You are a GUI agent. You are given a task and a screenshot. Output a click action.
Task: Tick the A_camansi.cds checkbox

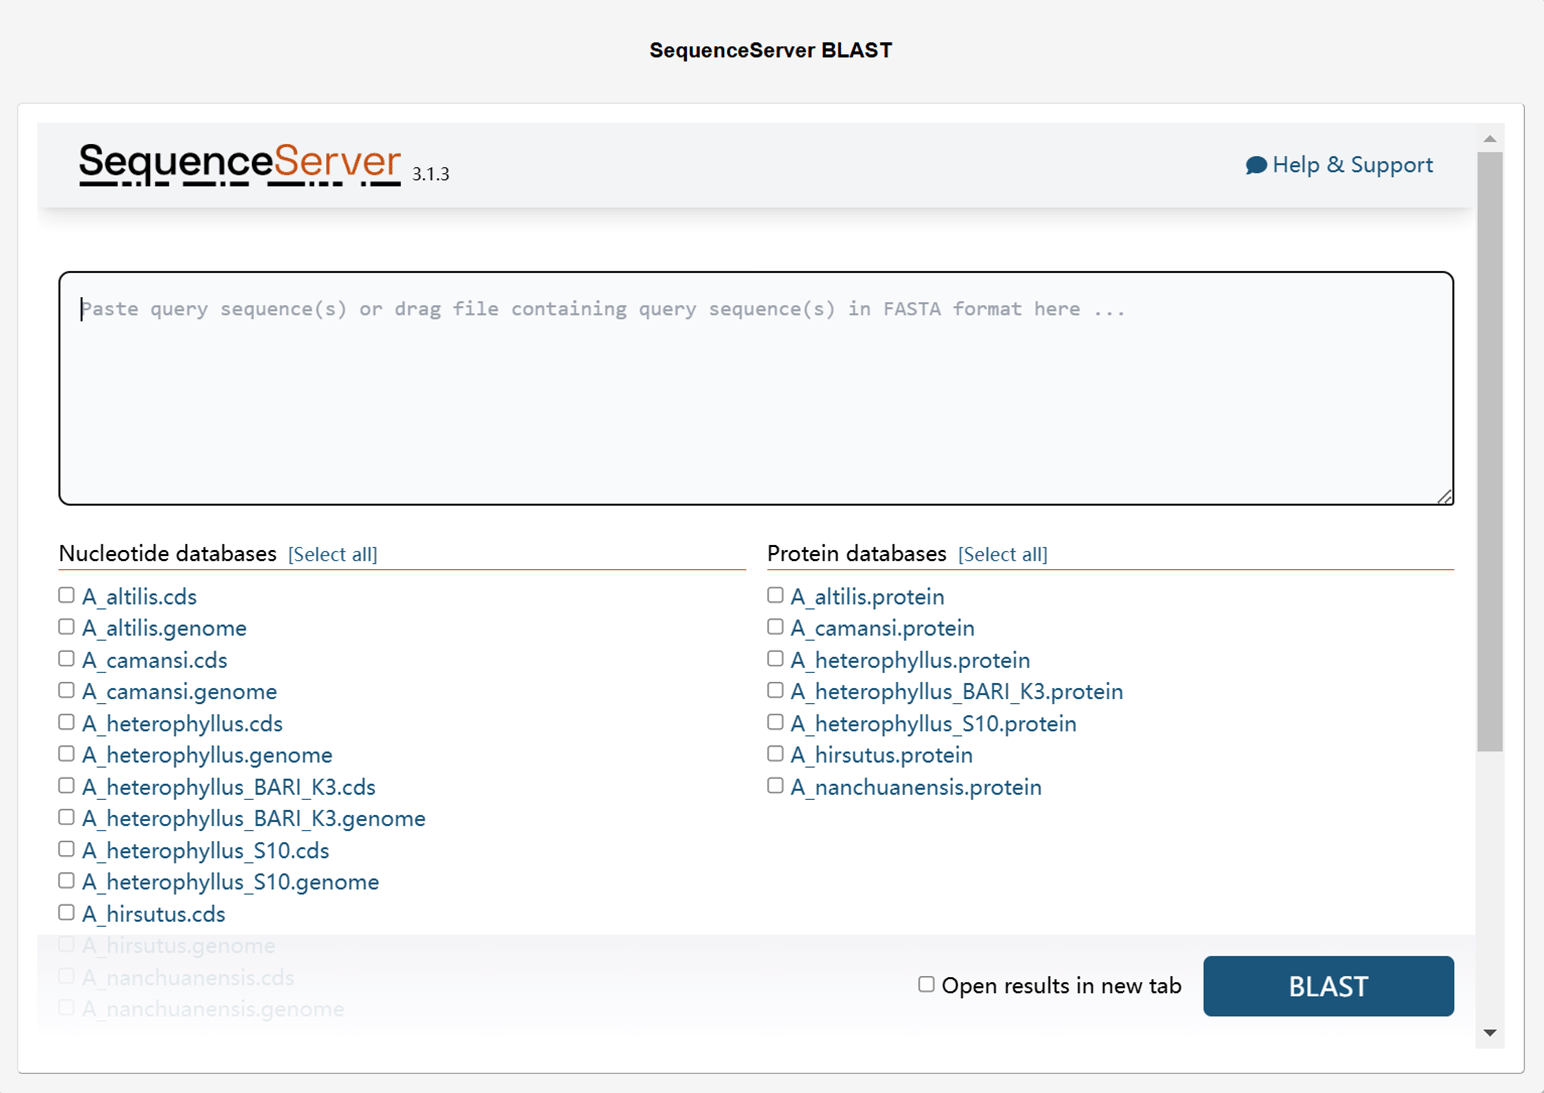click(x=67, y=659)
